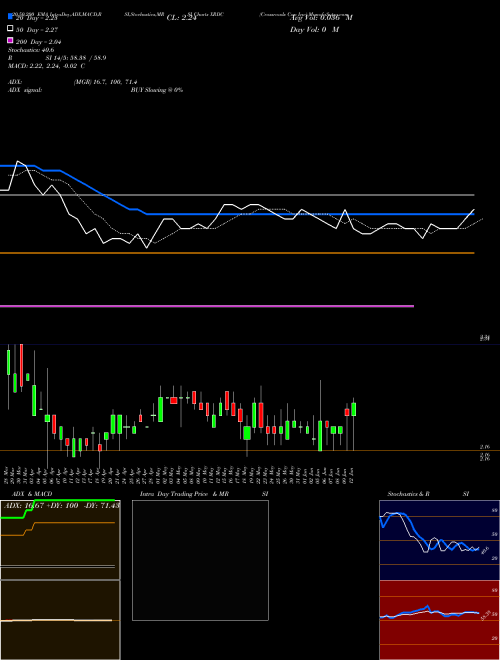The width and height of the screenshot is (500, 660).
Task: Click the 'MACD: 2.22, 2.24, -0.02 C' line
Action: [x=46, y=66]
